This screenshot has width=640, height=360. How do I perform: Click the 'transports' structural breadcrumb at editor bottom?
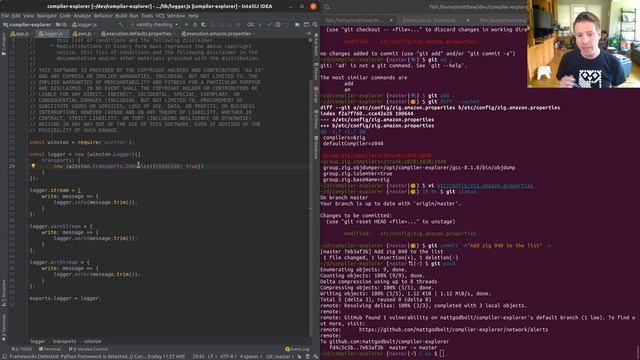pos(64,341)
